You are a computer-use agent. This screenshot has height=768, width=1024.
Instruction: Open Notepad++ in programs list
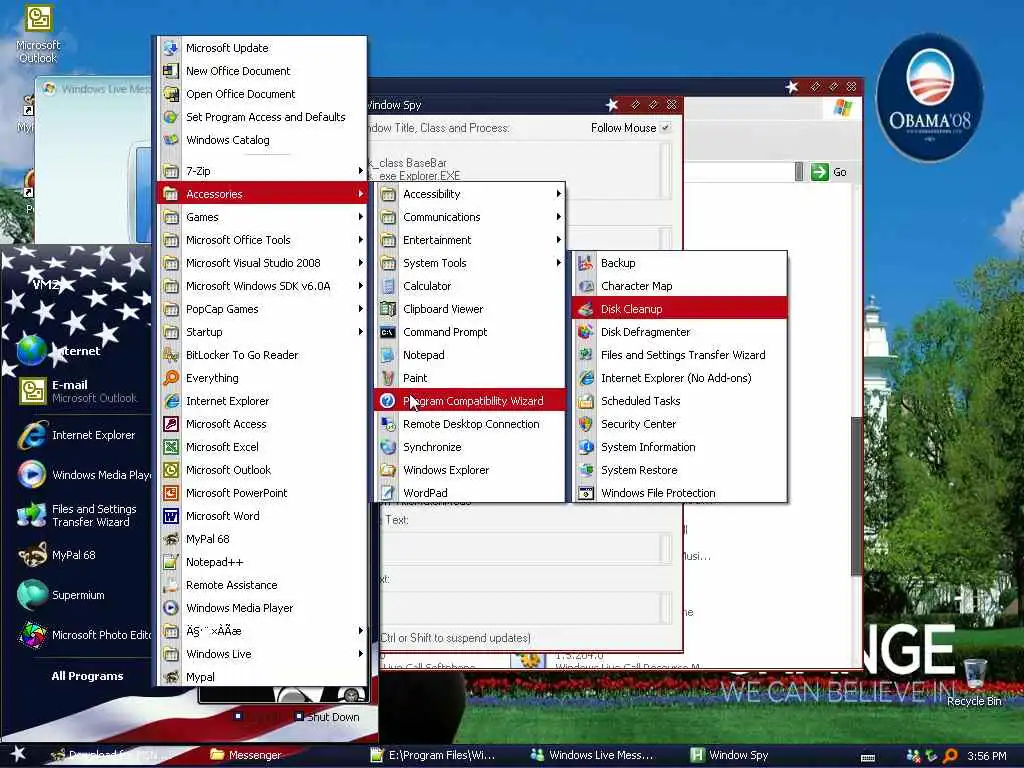(x=264, y=562)
